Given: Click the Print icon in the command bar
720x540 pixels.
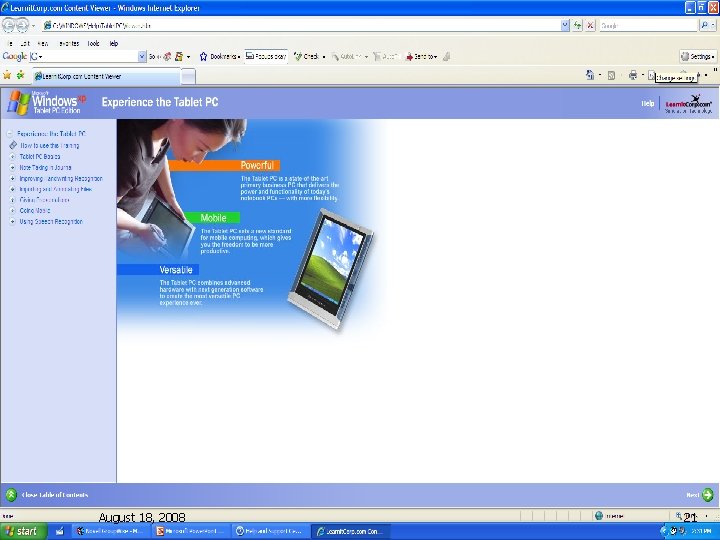Looking at the screenshot, I should (x=633, y=75).
